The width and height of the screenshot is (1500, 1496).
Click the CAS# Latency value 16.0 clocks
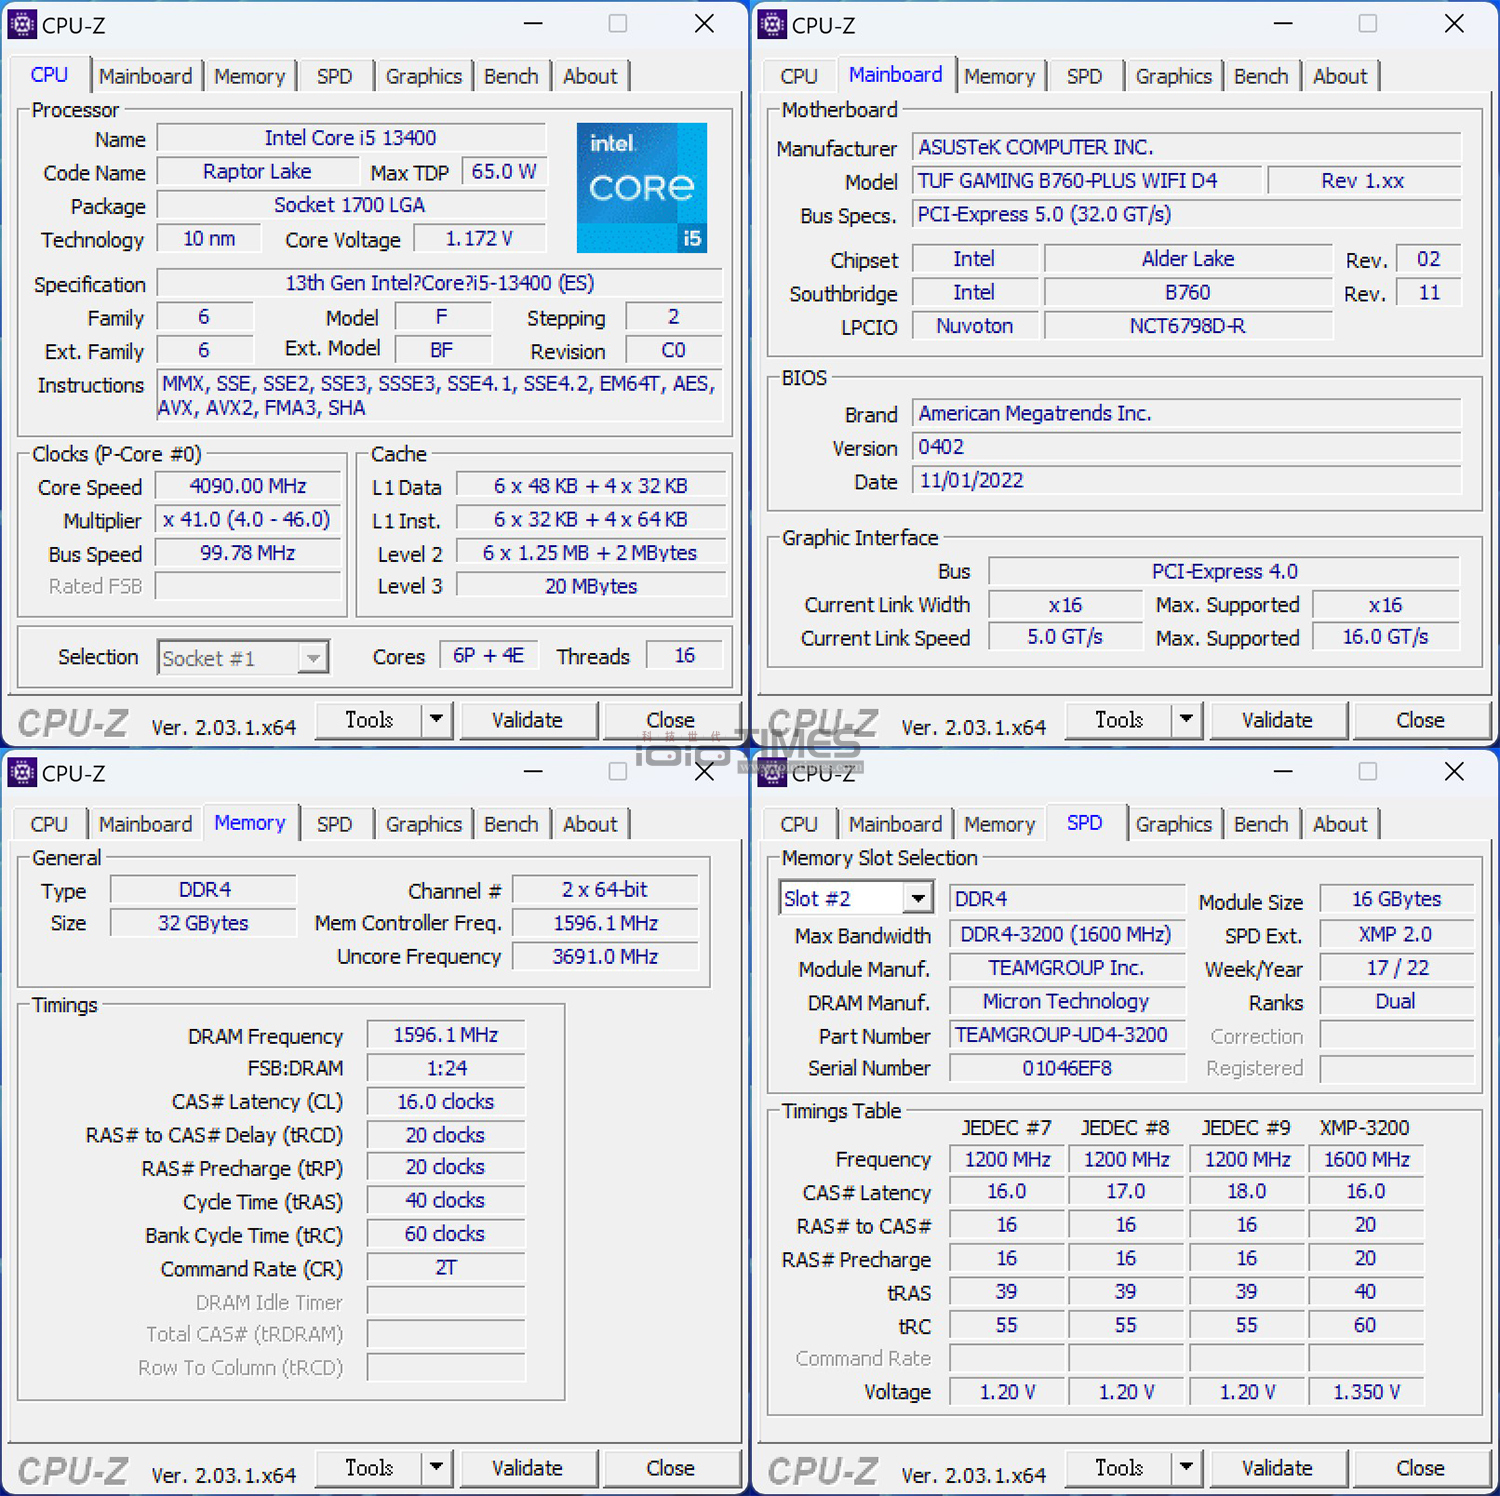coord(446,1102)
